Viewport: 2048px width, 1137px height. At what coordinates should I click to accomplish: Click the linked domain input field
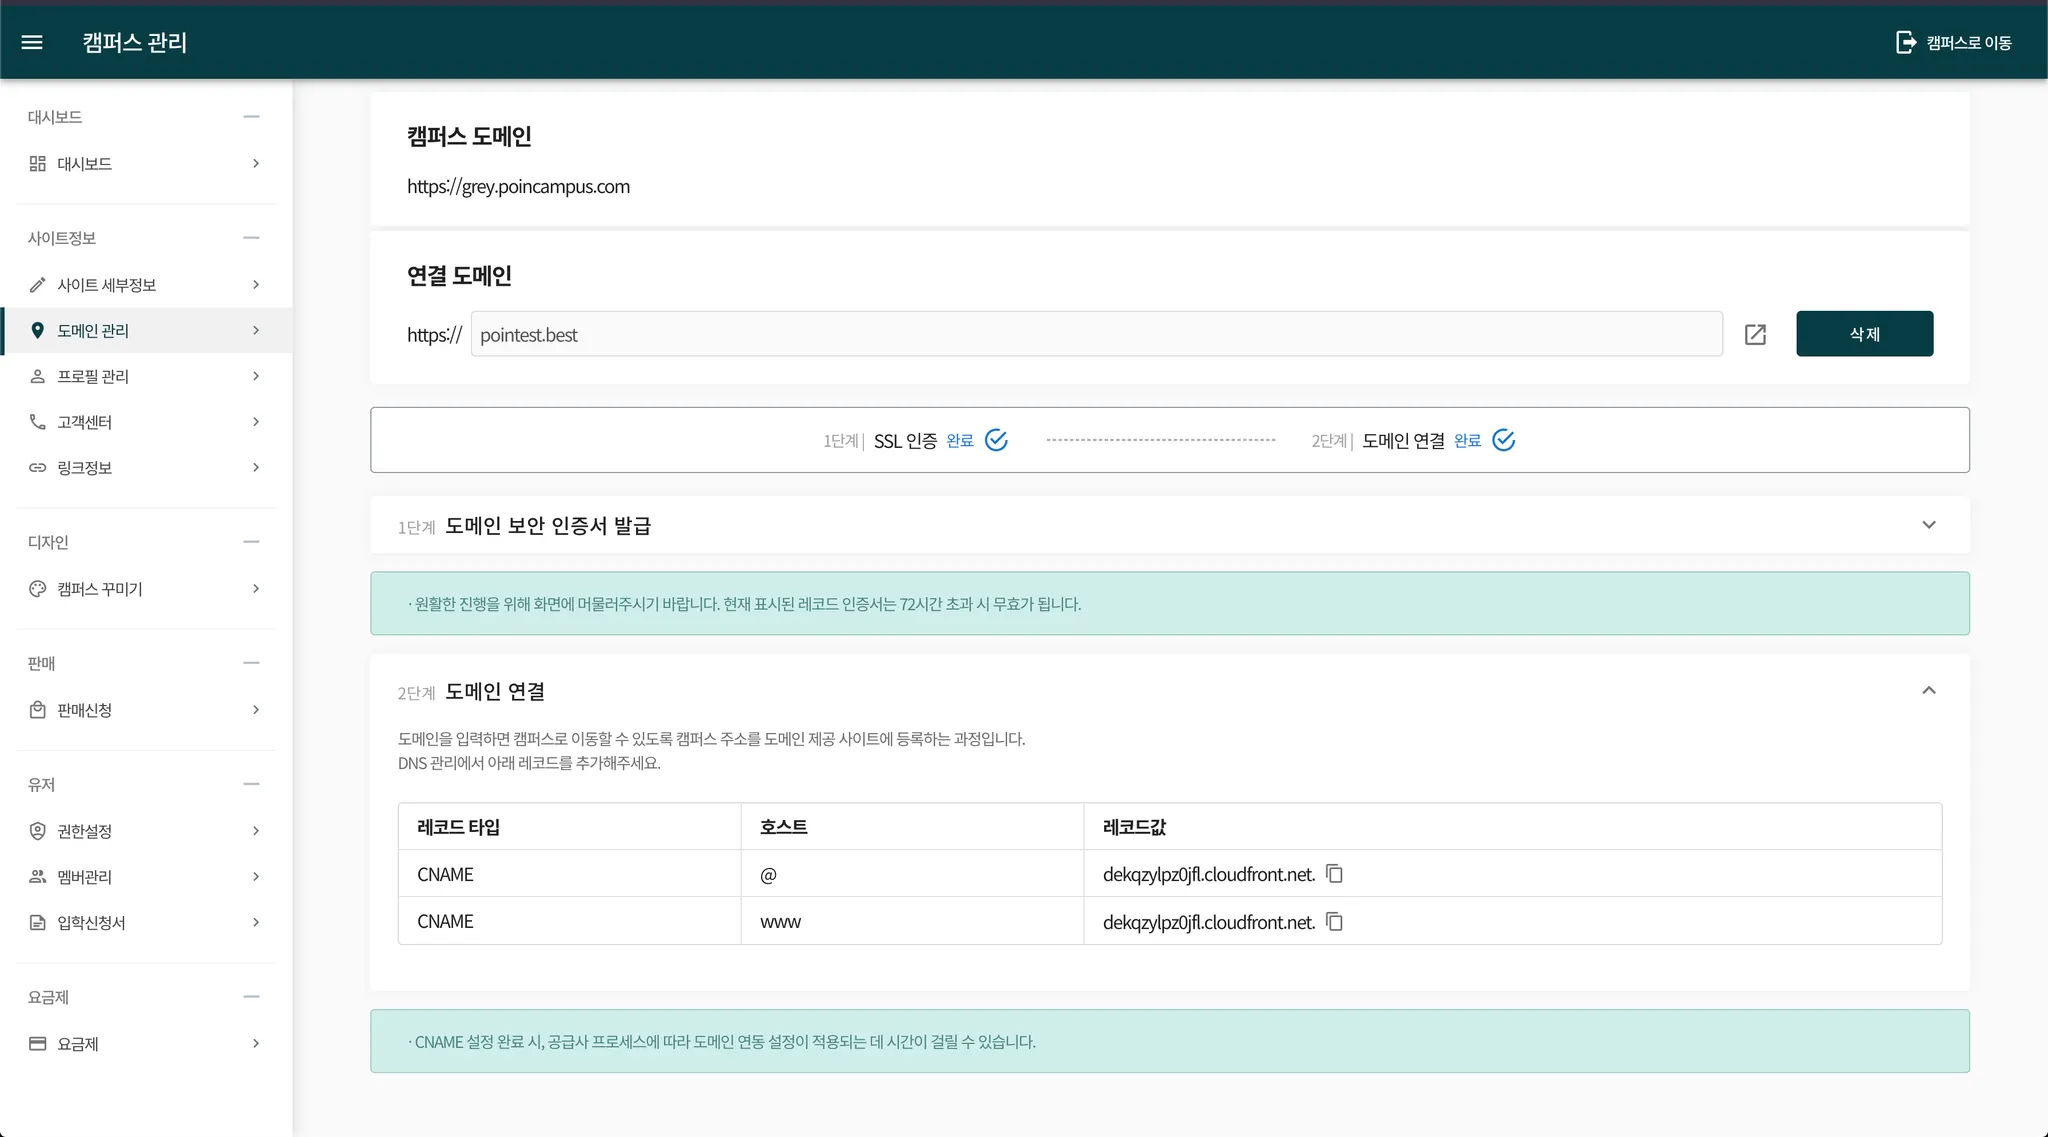[1095, 334]
